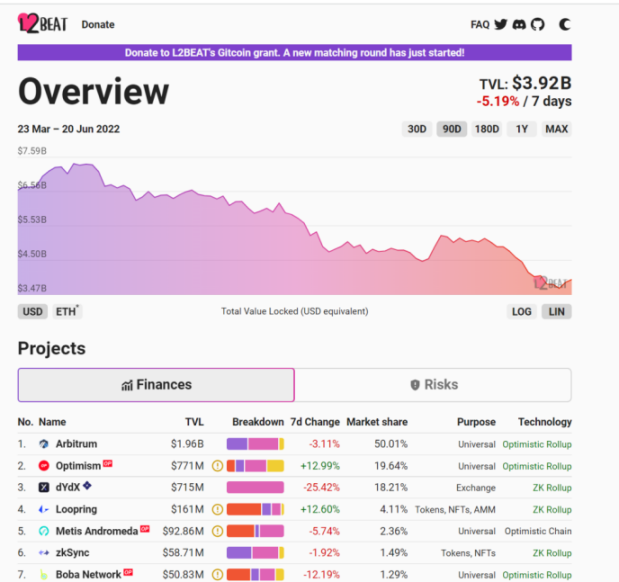The height and width of the screenshot is (582, 619).
Task: Click the $1.96B TVL value
Action: tap(187, 444)
